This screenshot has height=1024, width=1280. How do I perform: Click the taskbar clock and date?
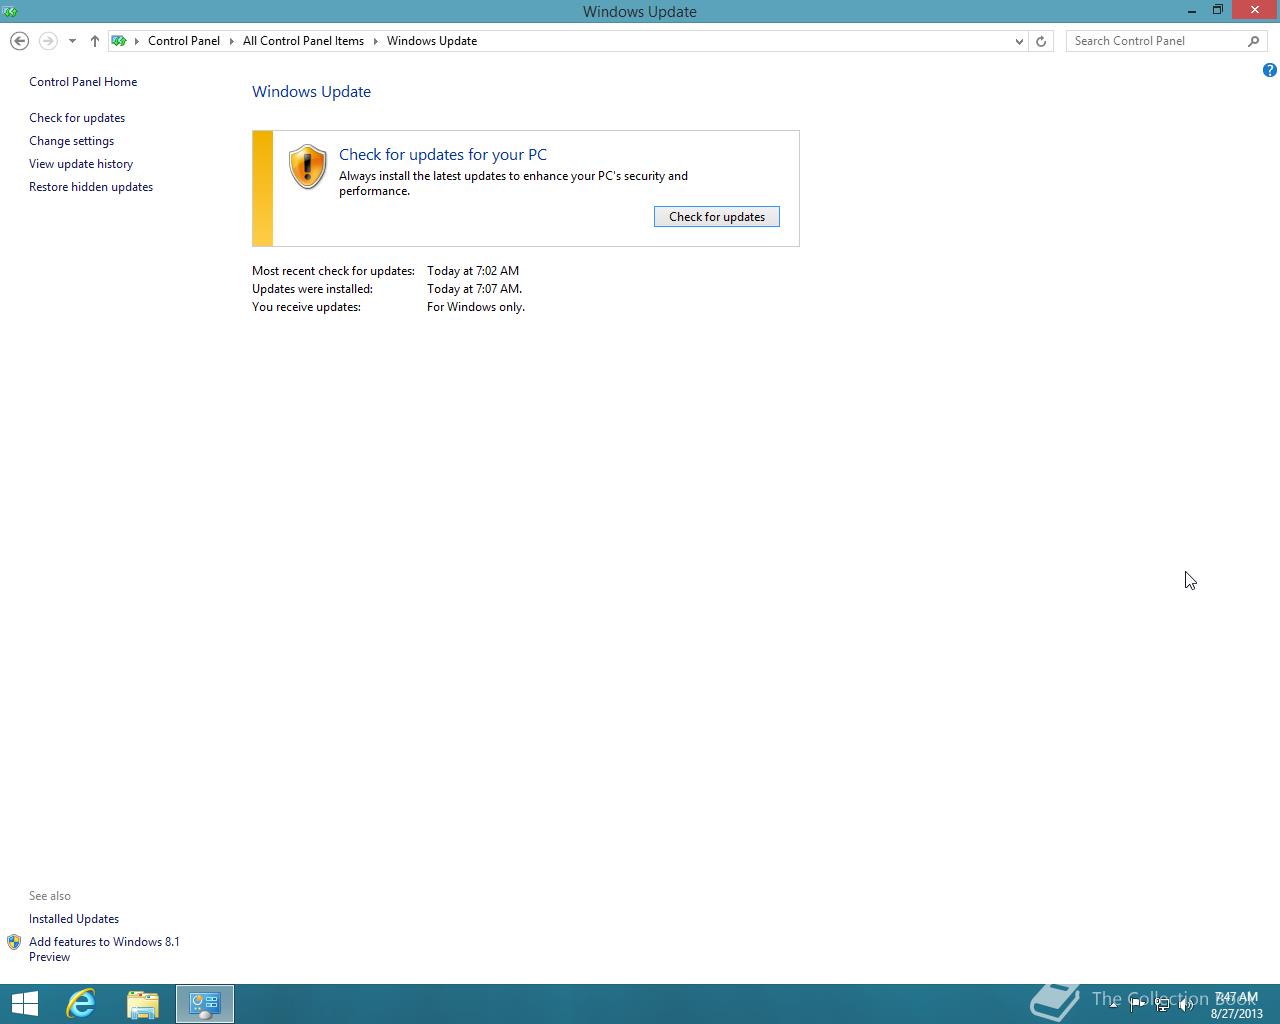(x=1237, y=1005)
